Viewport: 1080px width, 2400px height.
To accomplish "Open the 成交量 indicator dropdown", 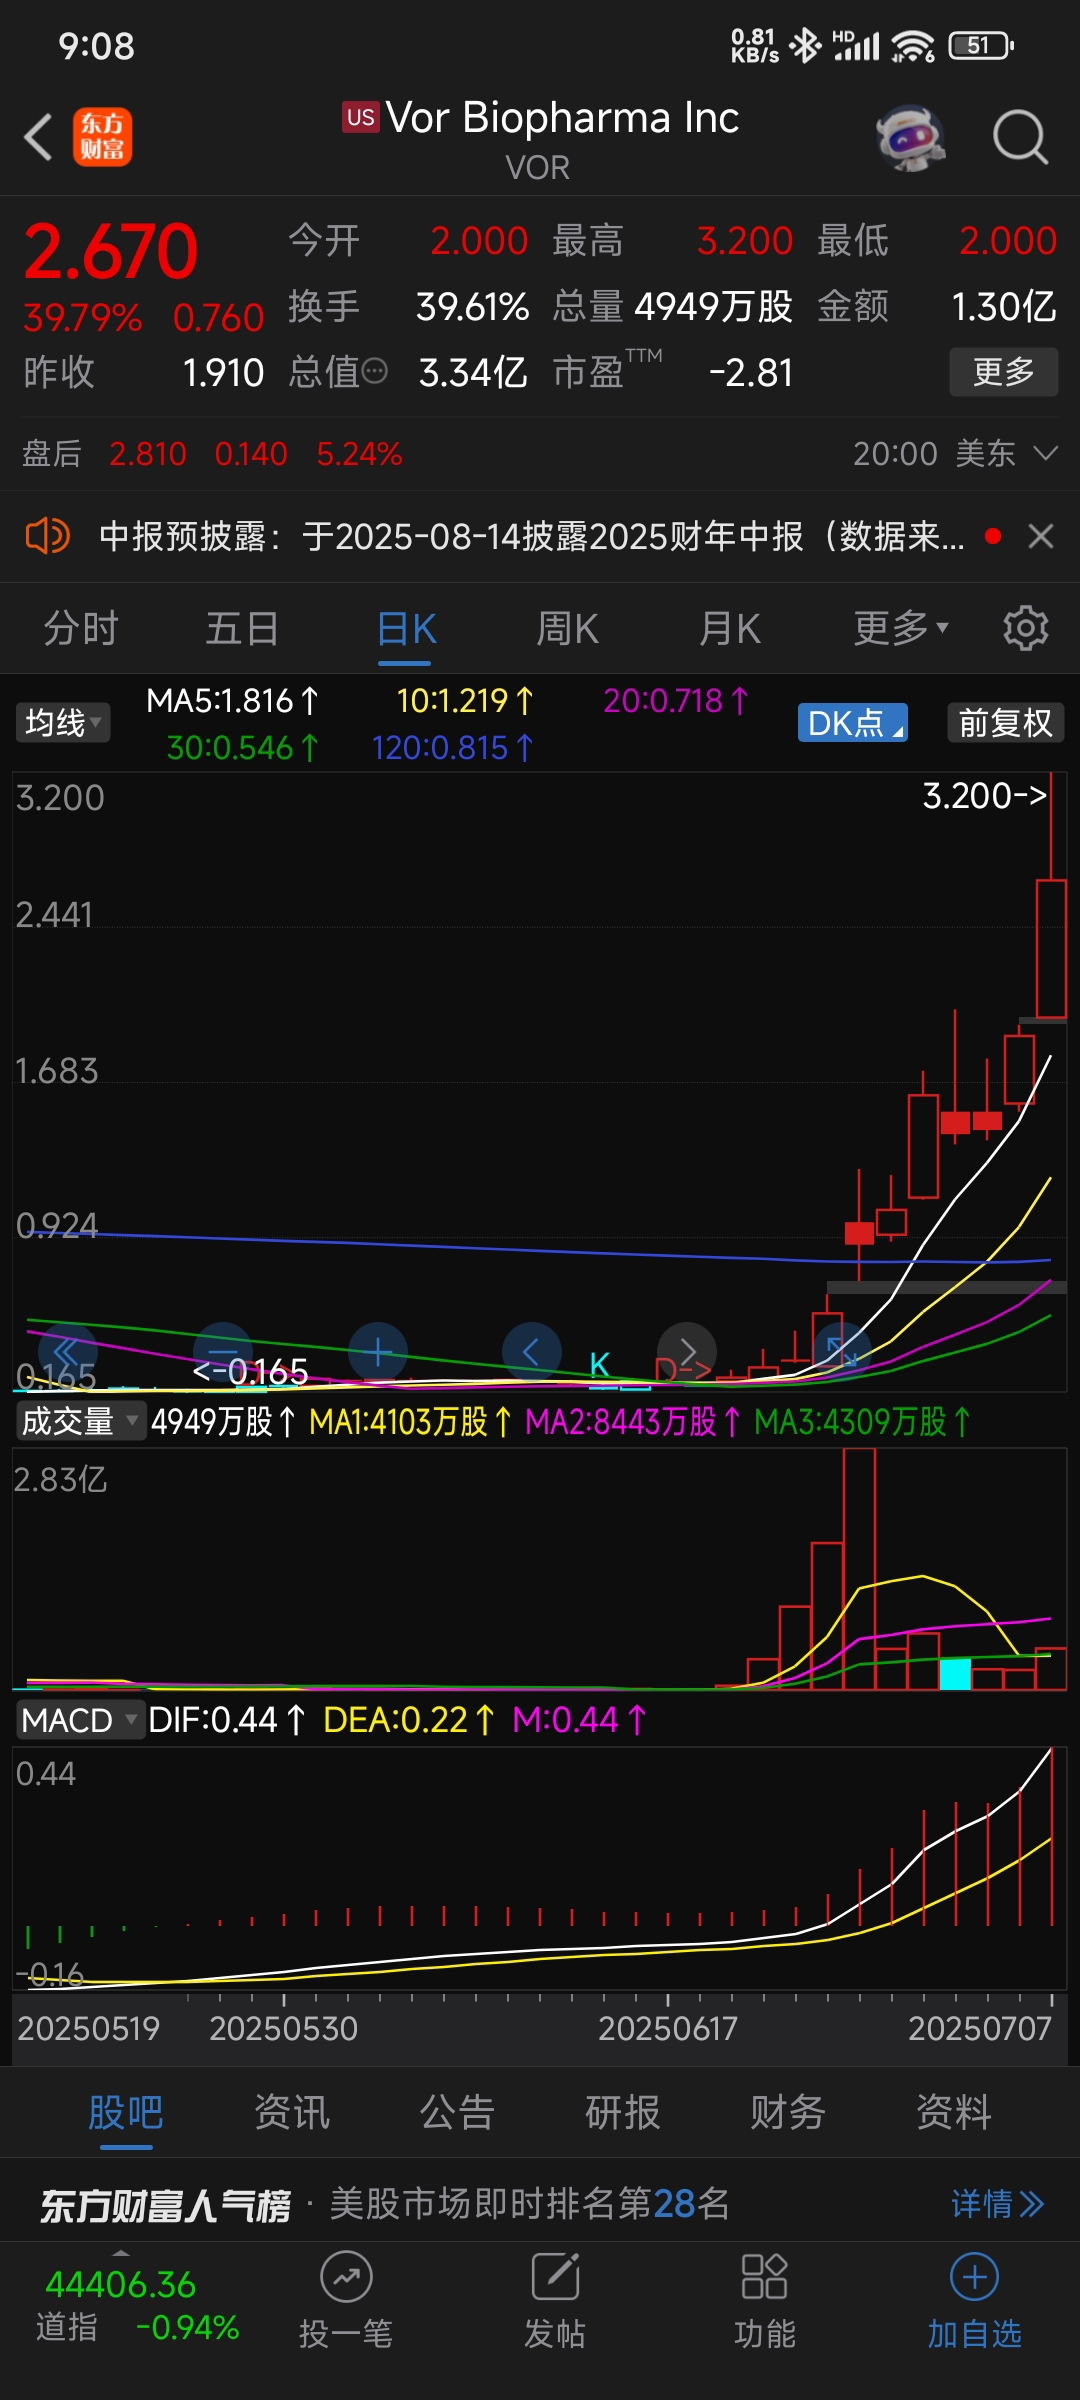I will tap(80, 1421).
